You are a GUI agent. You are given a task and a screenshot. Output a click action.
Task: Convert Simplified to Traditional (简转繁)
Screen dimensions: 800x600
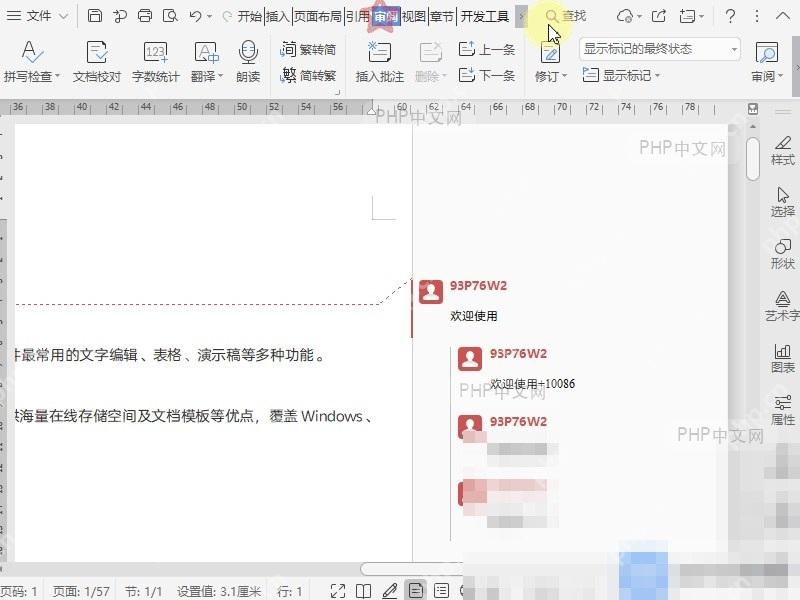[x=308, y=76]
